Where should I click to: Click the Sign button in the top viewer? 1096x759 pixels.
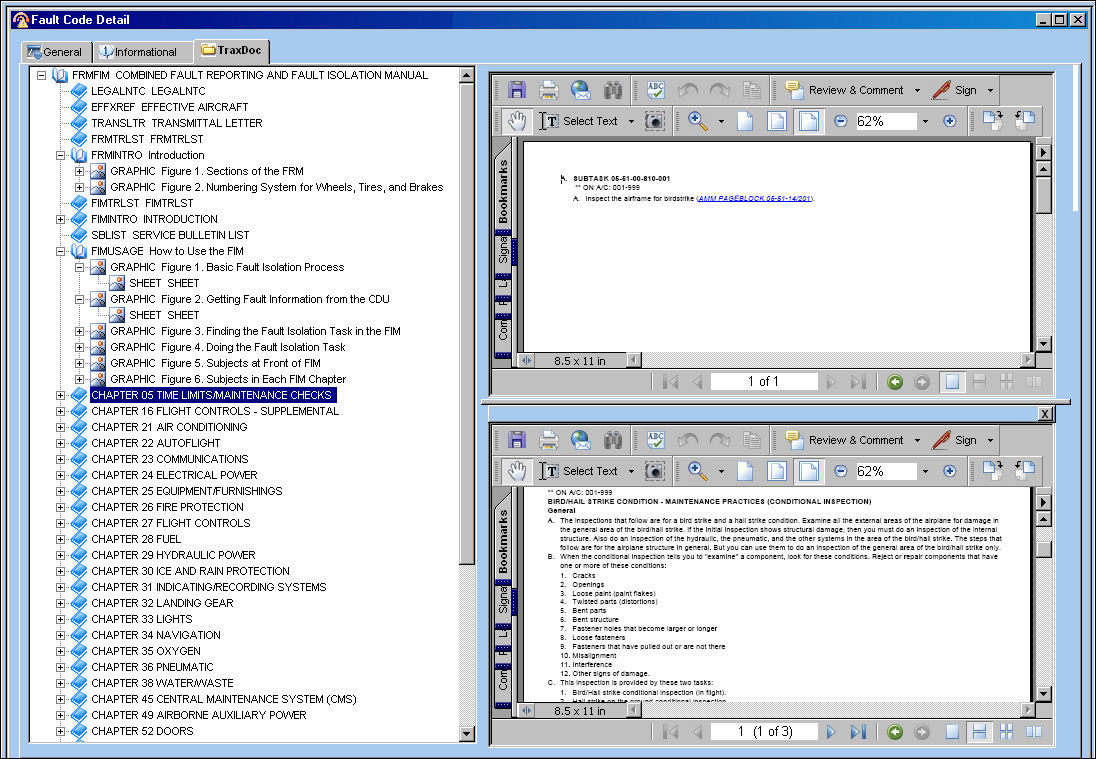pyautogui.click(x=955, y=90)
